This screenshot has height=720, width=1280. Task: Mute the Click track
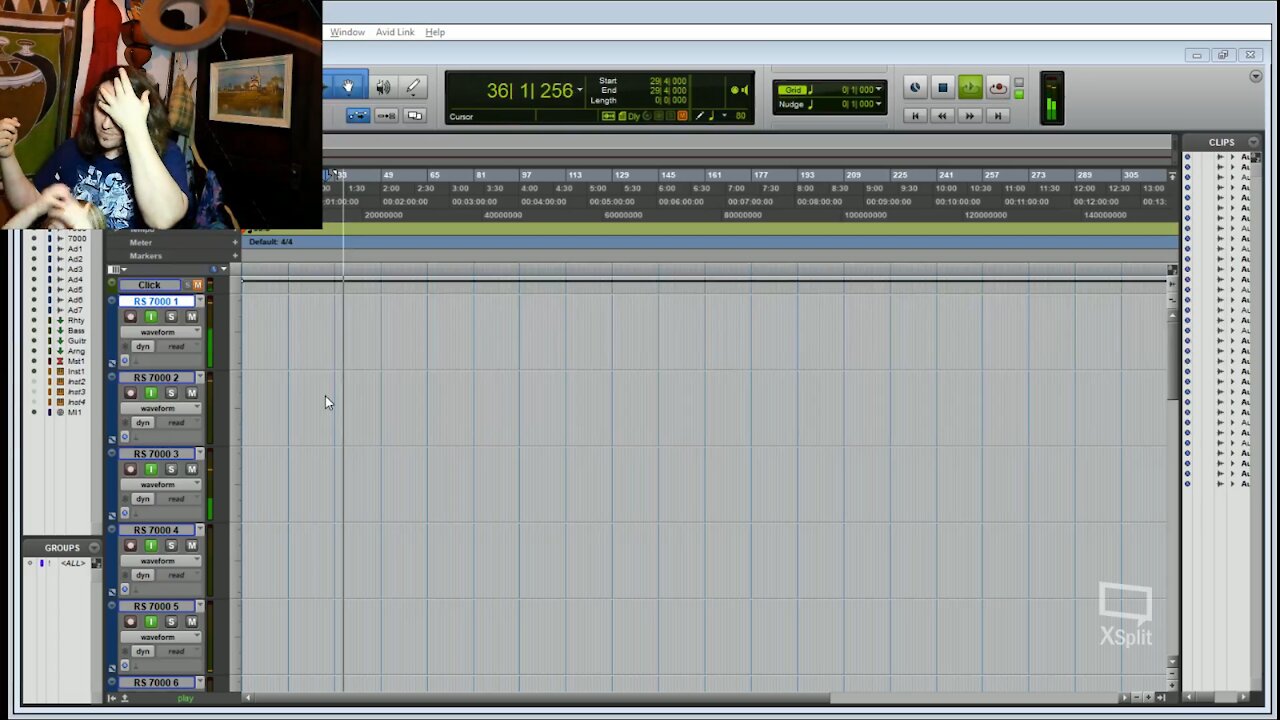pyautogui.click(x=197, y=285)
